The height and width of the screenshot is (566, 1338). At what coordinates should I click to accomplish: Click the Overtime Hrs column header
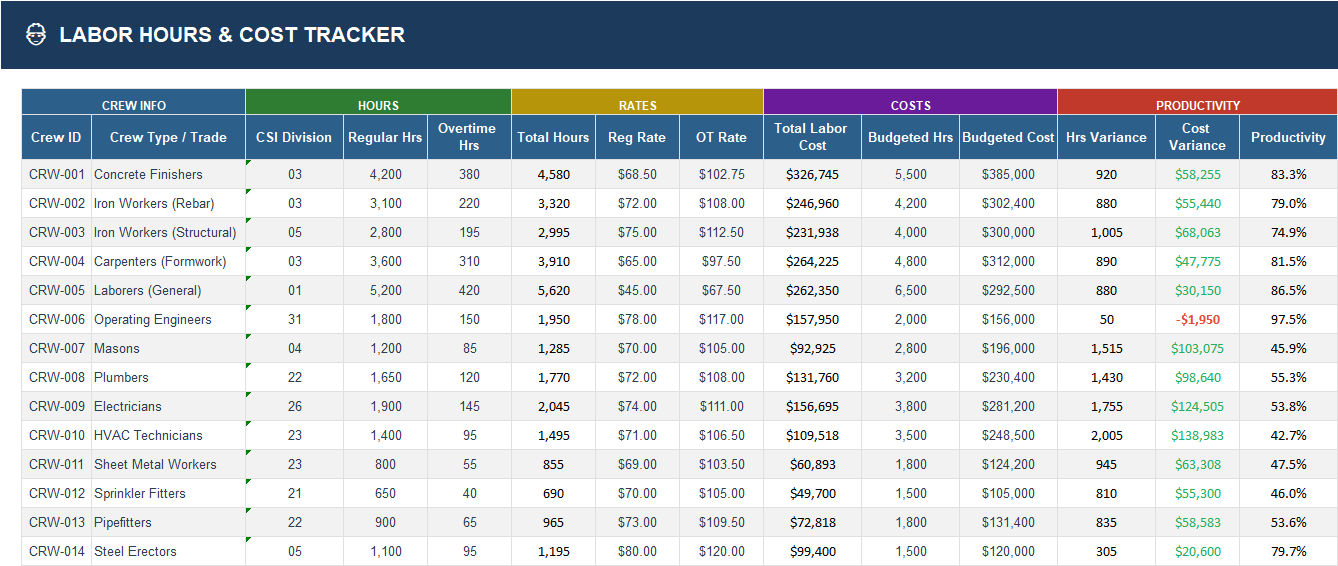(x=469, y=137)
